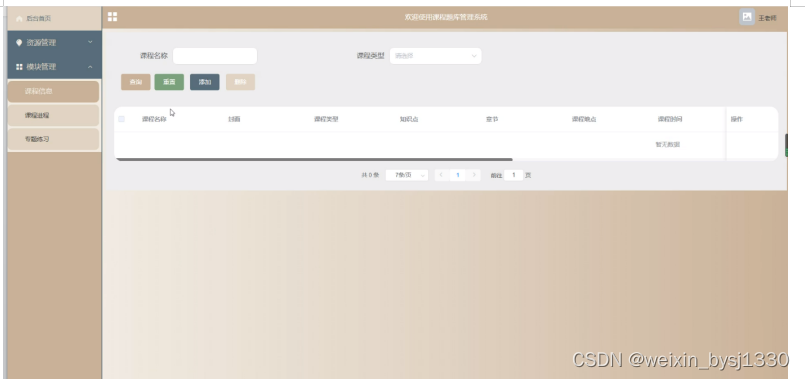Click the 暂无数据 empty table text
The height and width of the screenshot is (380, 805).
(x=667, y=145)
